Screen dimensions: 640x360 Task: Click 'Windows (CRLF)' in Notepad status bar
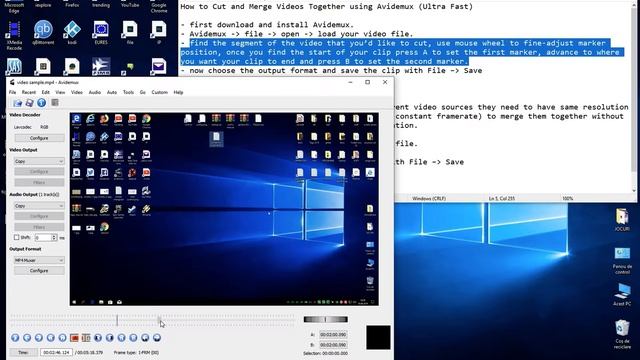(x=429, y=198)
